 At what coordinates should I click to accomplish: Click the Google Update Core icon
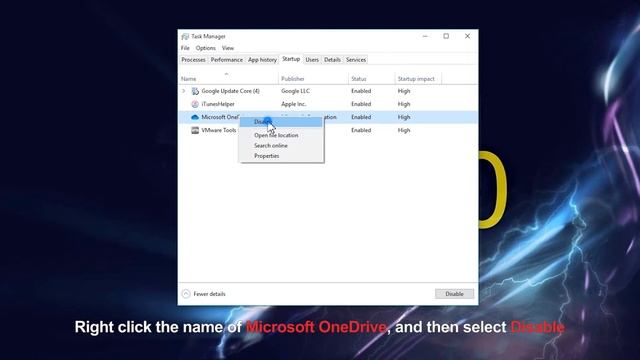point(195,91)
